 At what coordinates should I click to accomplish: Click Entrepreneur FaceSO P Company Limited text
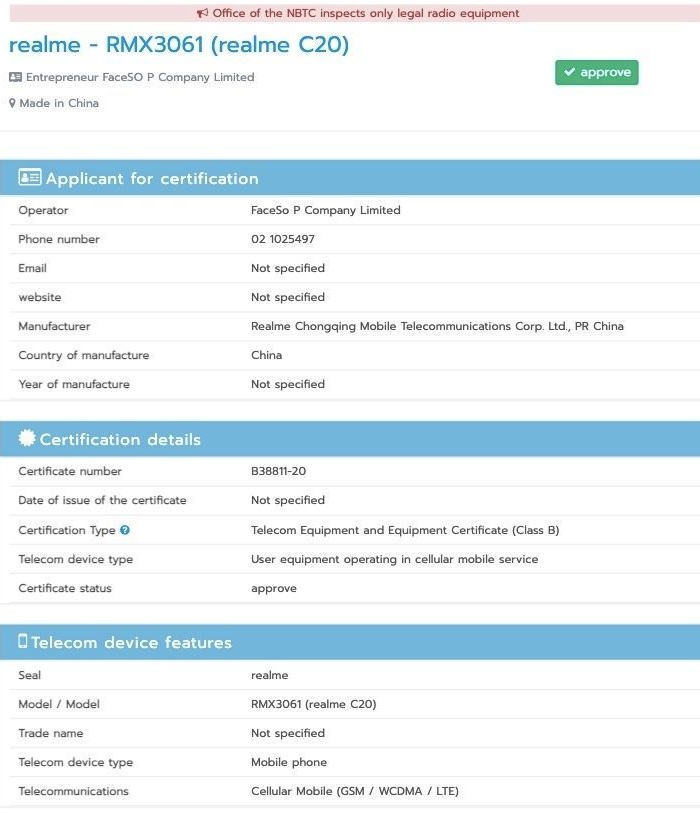[140, 77]
